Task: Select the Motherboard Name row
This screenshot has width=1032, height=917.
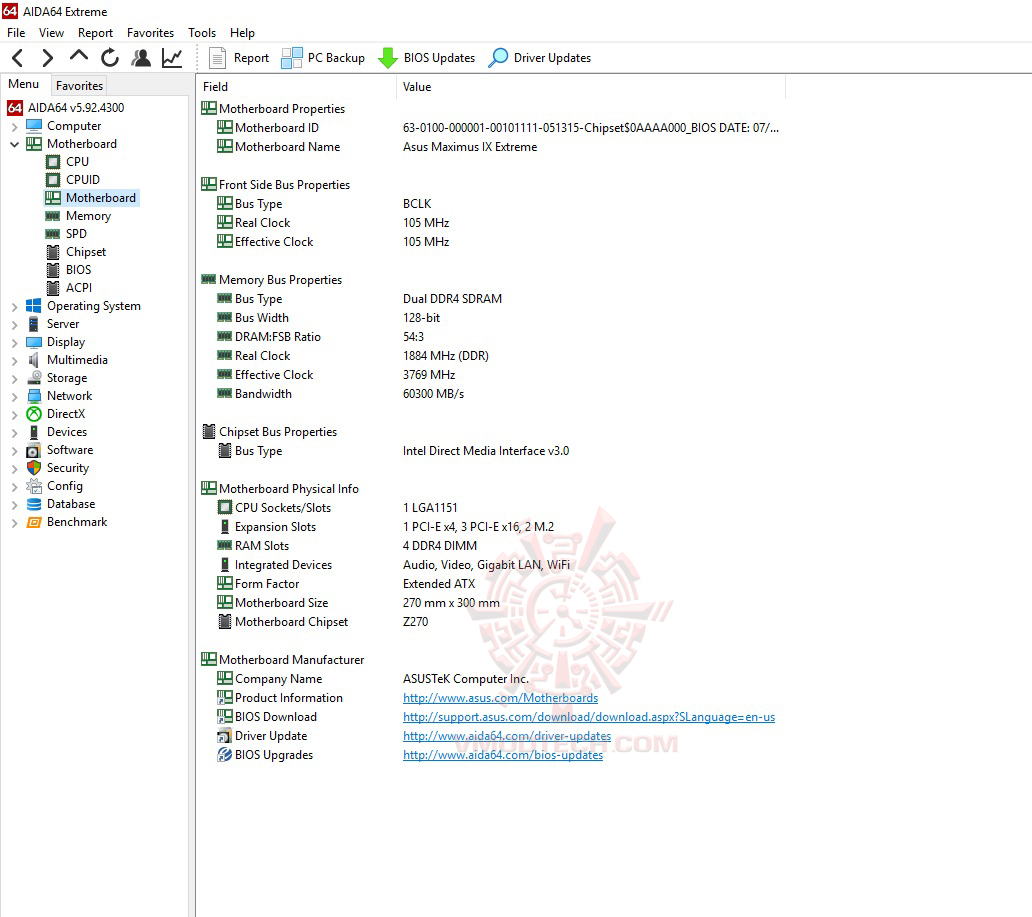Action: click(490, 147)
